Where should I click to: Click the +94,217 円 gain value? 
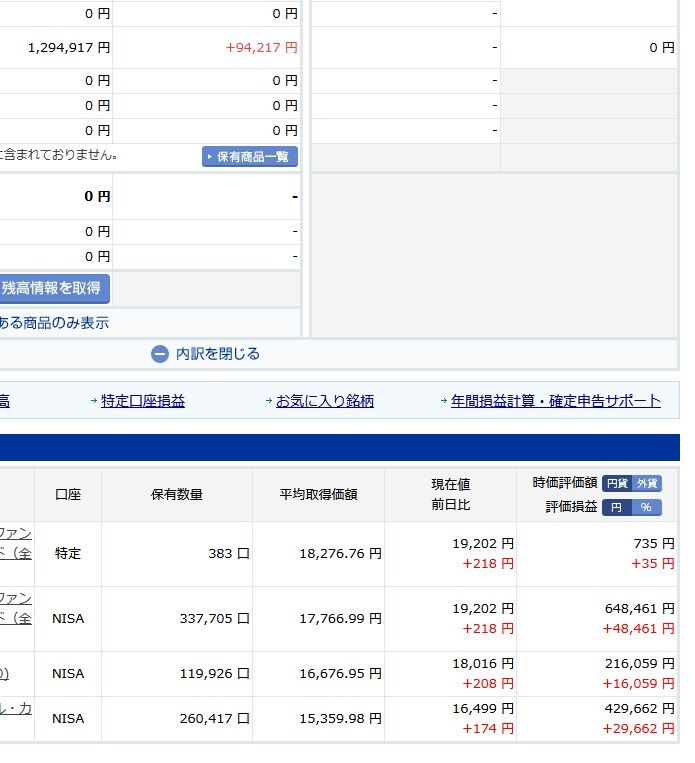click(x=261, y=48)
